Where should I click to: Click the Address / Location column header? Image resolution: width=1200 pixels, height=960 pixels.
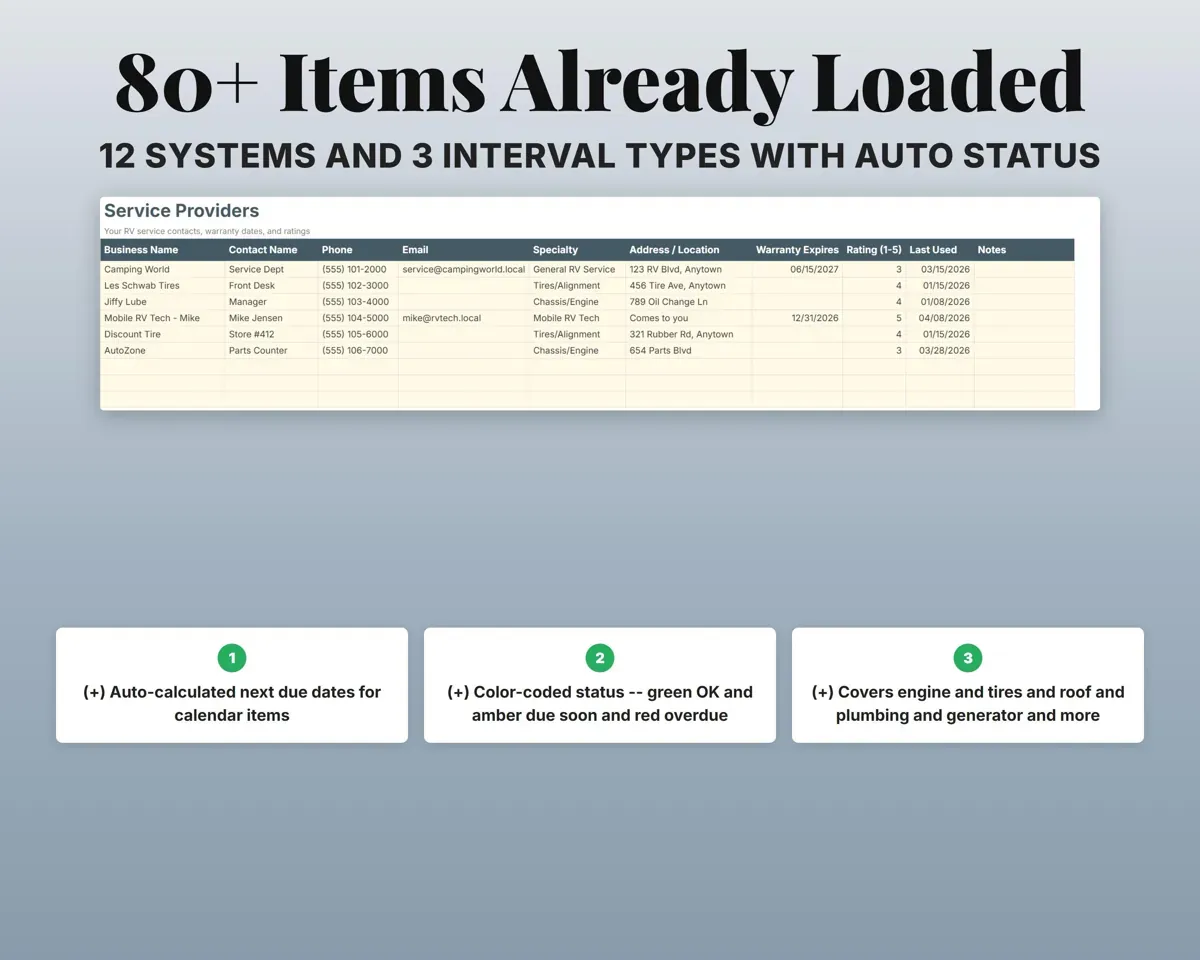click(x=688, y=250)
